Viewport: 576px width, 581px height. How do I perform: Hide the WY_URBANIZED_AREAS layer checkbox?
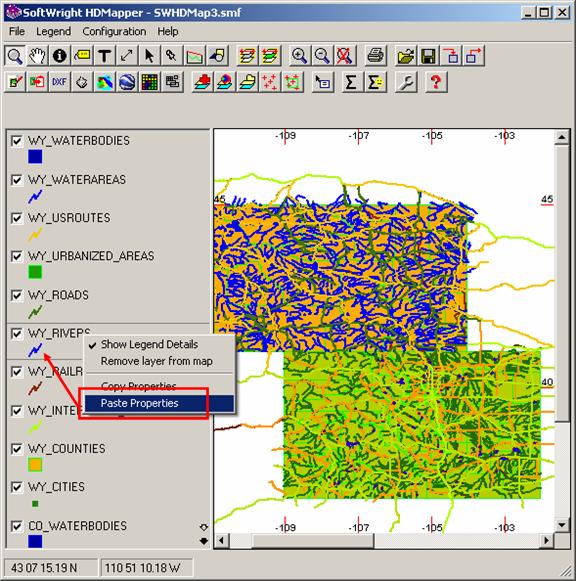[17, 256]
